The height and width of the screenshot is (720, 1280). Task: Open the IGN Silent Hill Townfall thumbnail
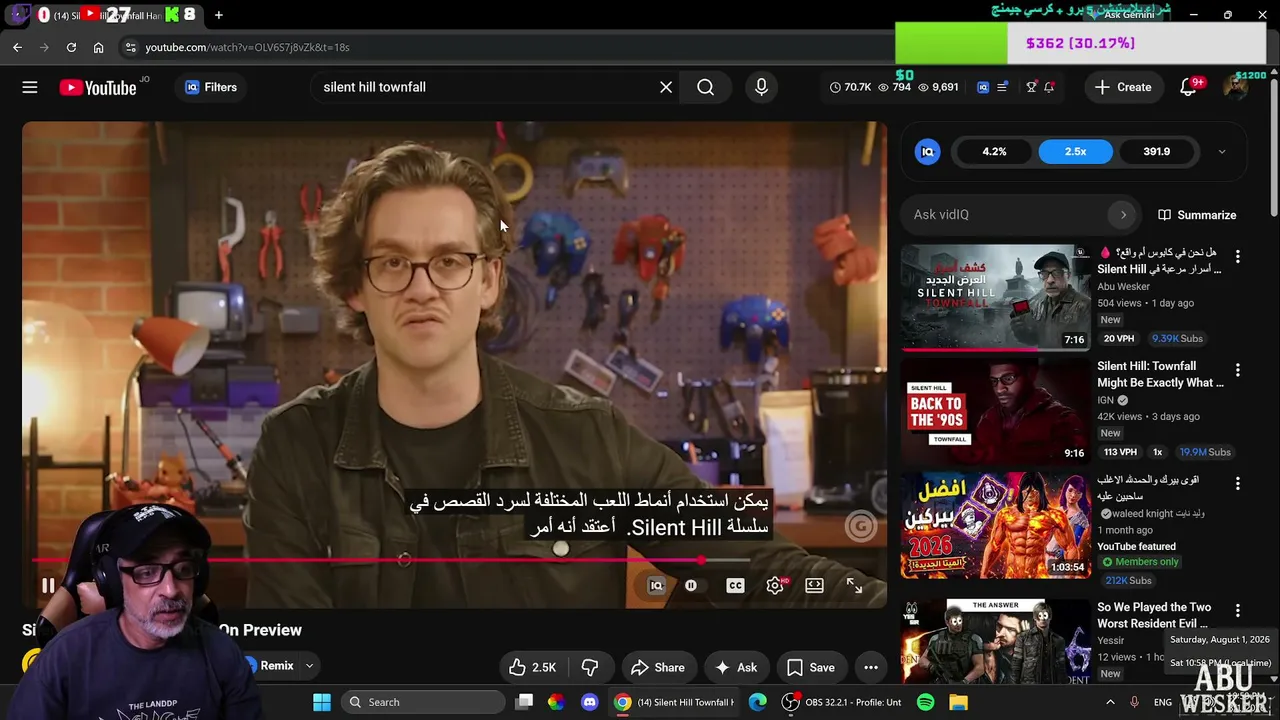click(996, 411)
